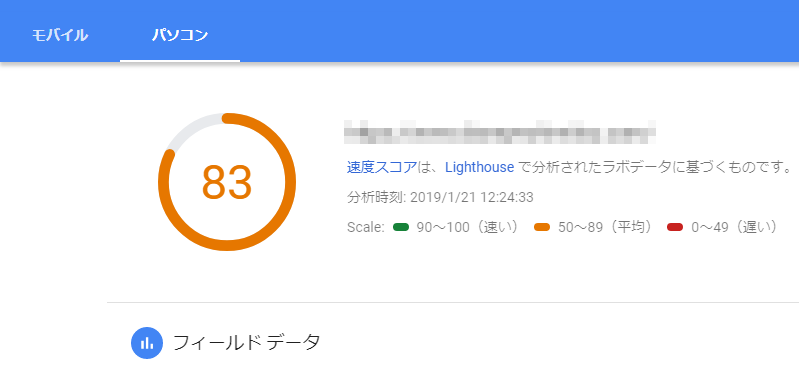Click the green fast scale indicator
The image size is (799, 372).
click(x=401, y=227)
